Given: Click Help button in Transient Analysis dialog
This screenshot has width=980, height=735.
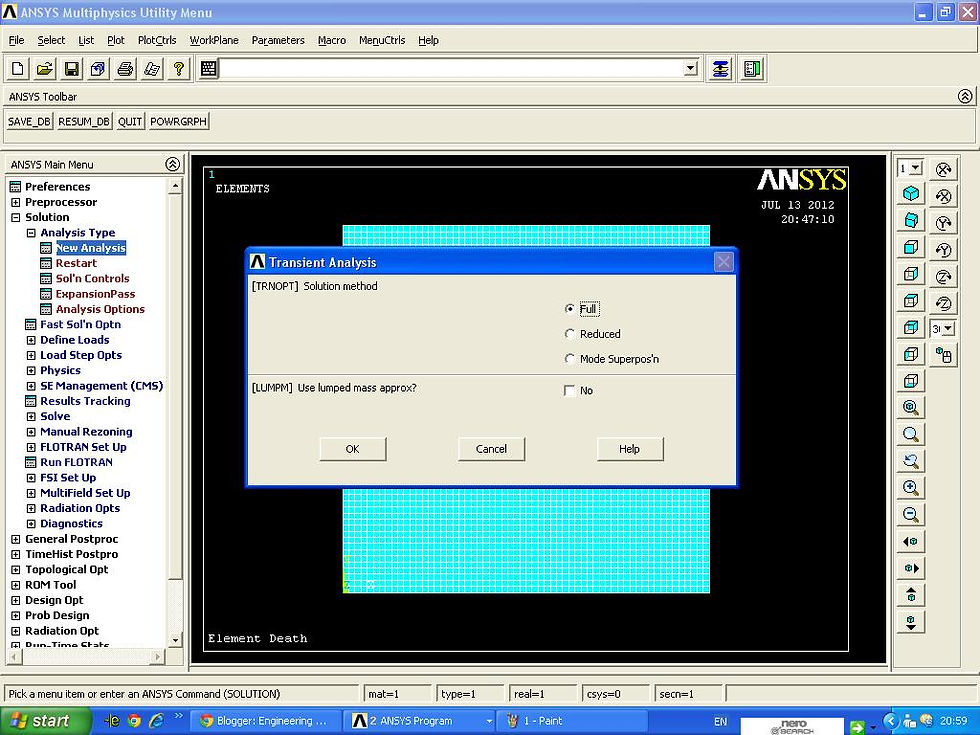Looking at the screenshot, I should [x=629, y=449].
